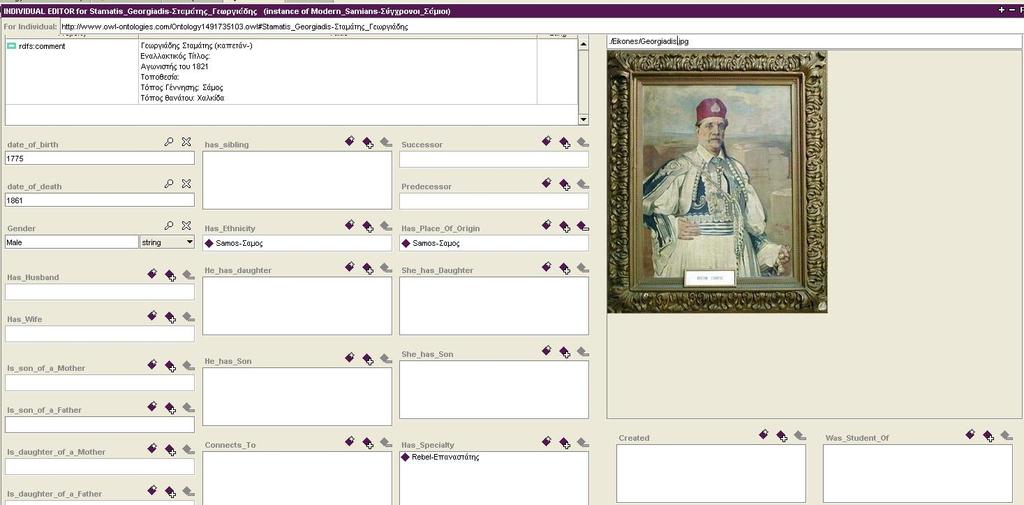Create new instance for She_has_Daughter
Image resolution: width=1024 pixels, height=505 pixels.
pos(547,267)
